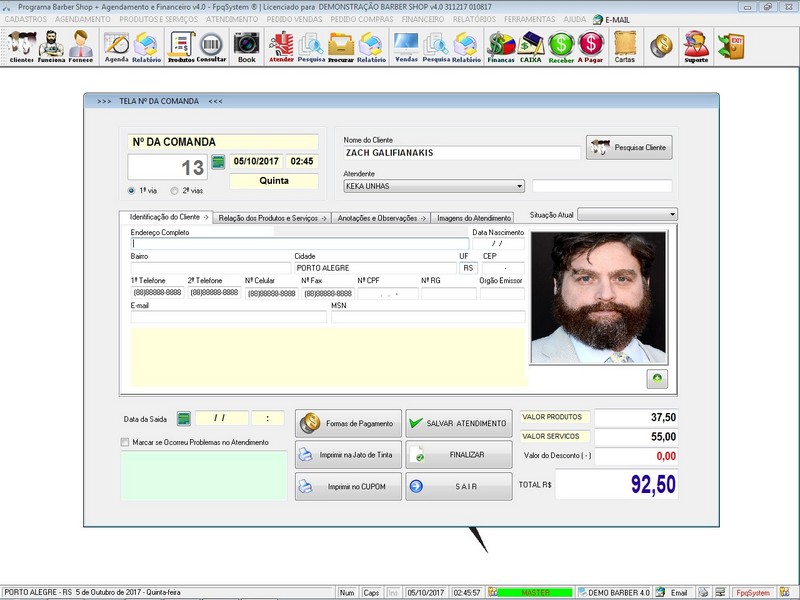Click the red Atender icon
Screen dimensions: 800x600
pyautogui.click(x=281, y=46)
